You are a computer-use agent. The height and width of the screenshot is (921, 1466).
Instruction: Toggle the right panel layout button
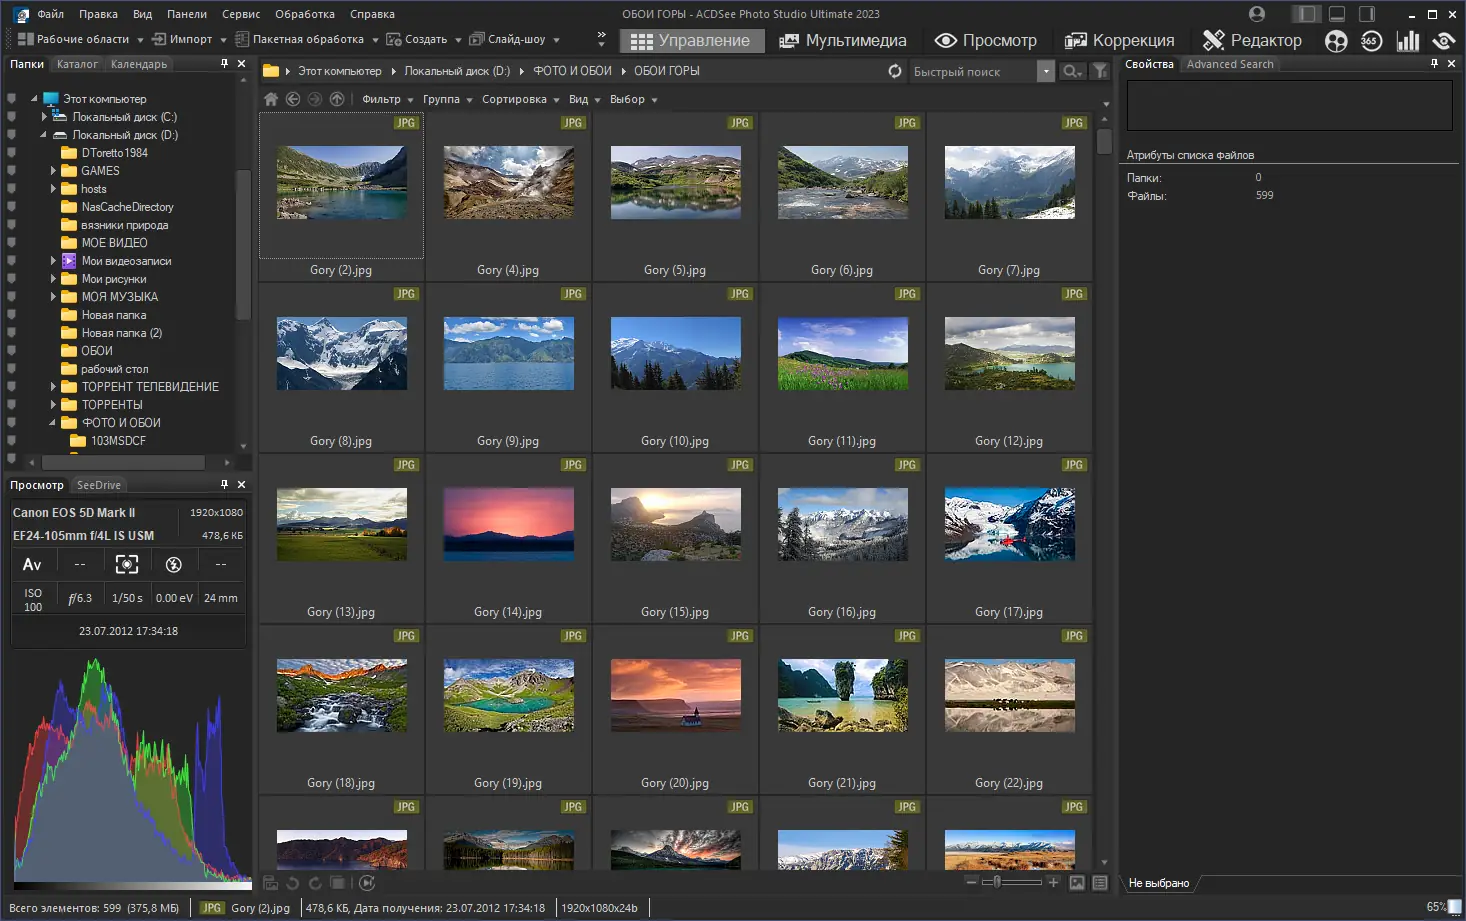tap(1367, 14)
